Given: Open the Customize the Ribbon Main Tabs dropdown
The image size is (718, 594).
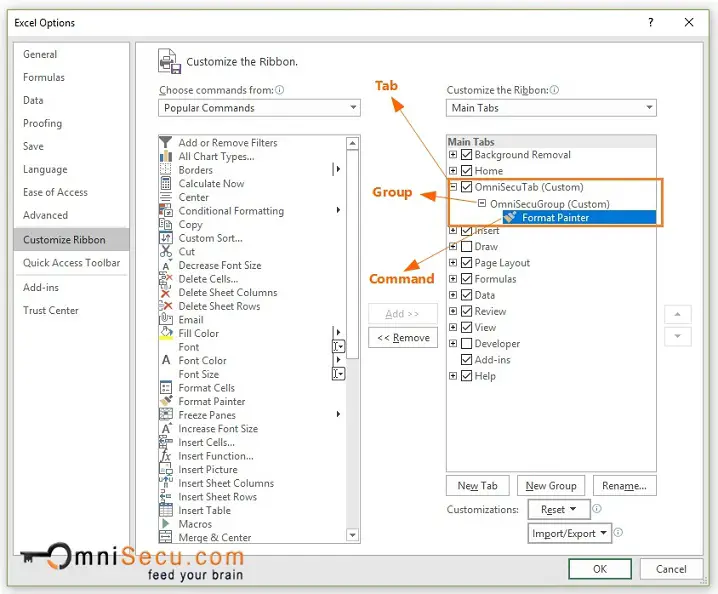Looking at the screenshot, I should (551, 108).
